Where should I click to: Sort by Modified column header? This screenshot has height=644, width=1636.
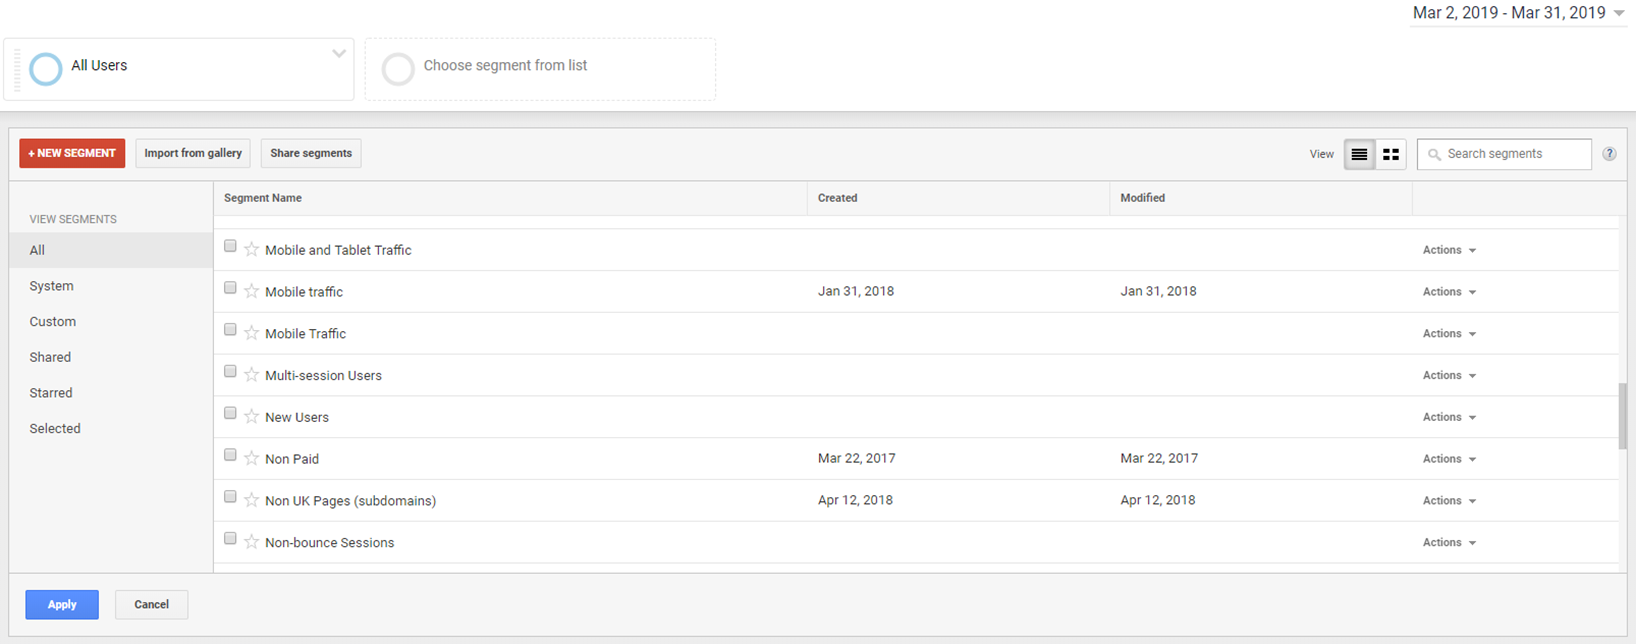1261,198
